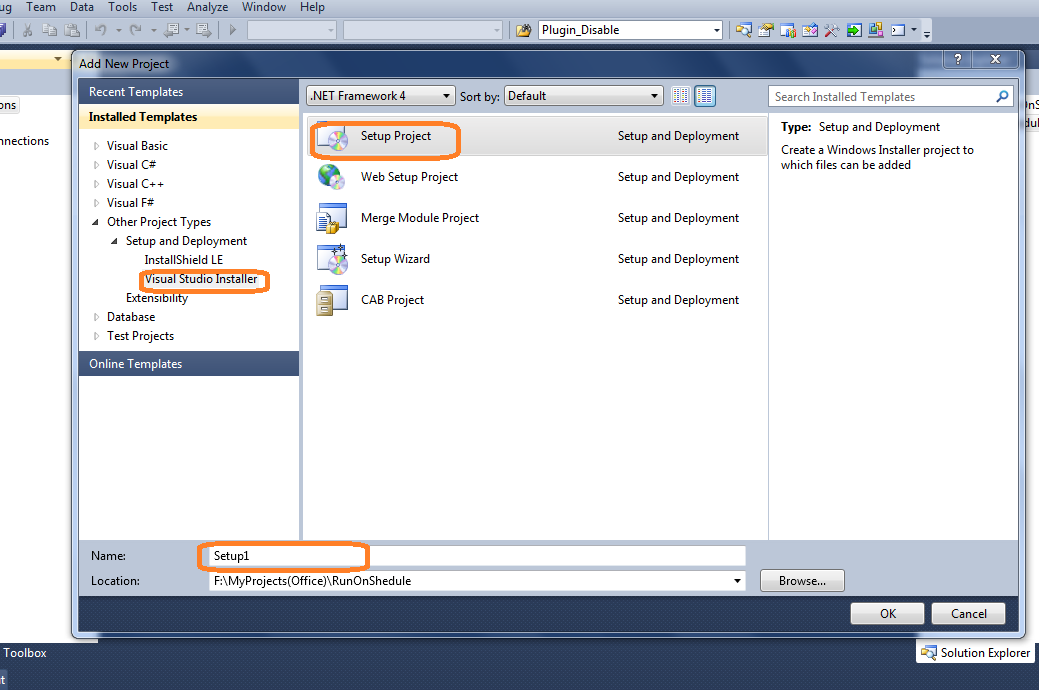Show the Recent Templates section
Screen dimensions: 1039x690
pyautogui.click(x=189, y=92)
